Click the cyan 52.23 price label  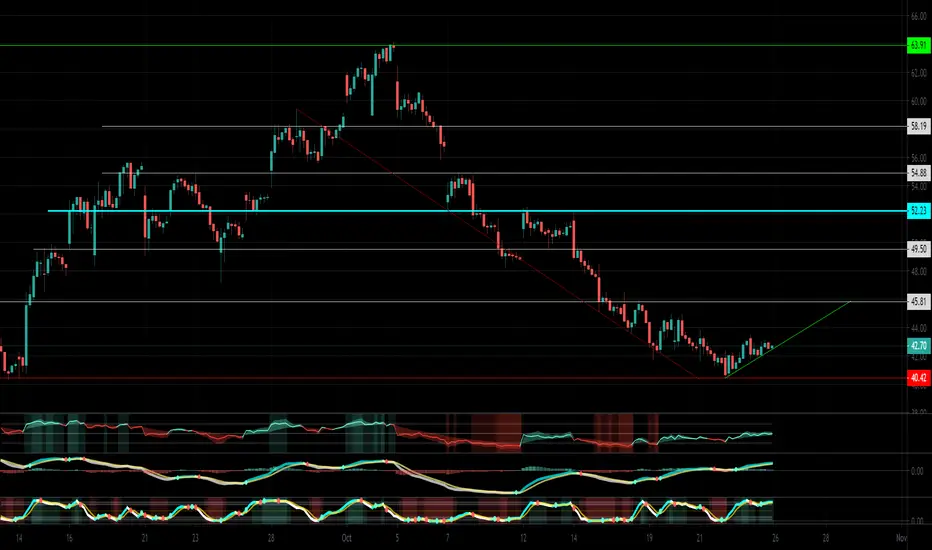918,210
